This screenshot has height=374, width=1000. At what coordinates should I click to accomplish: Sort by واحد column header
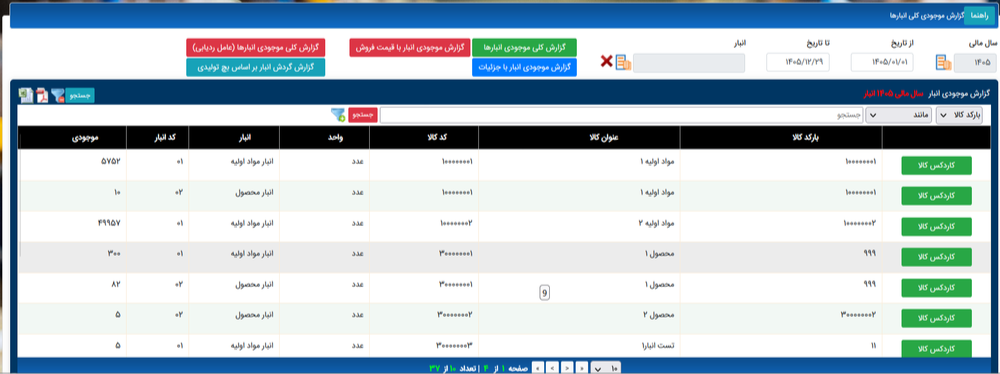(325, 138)
